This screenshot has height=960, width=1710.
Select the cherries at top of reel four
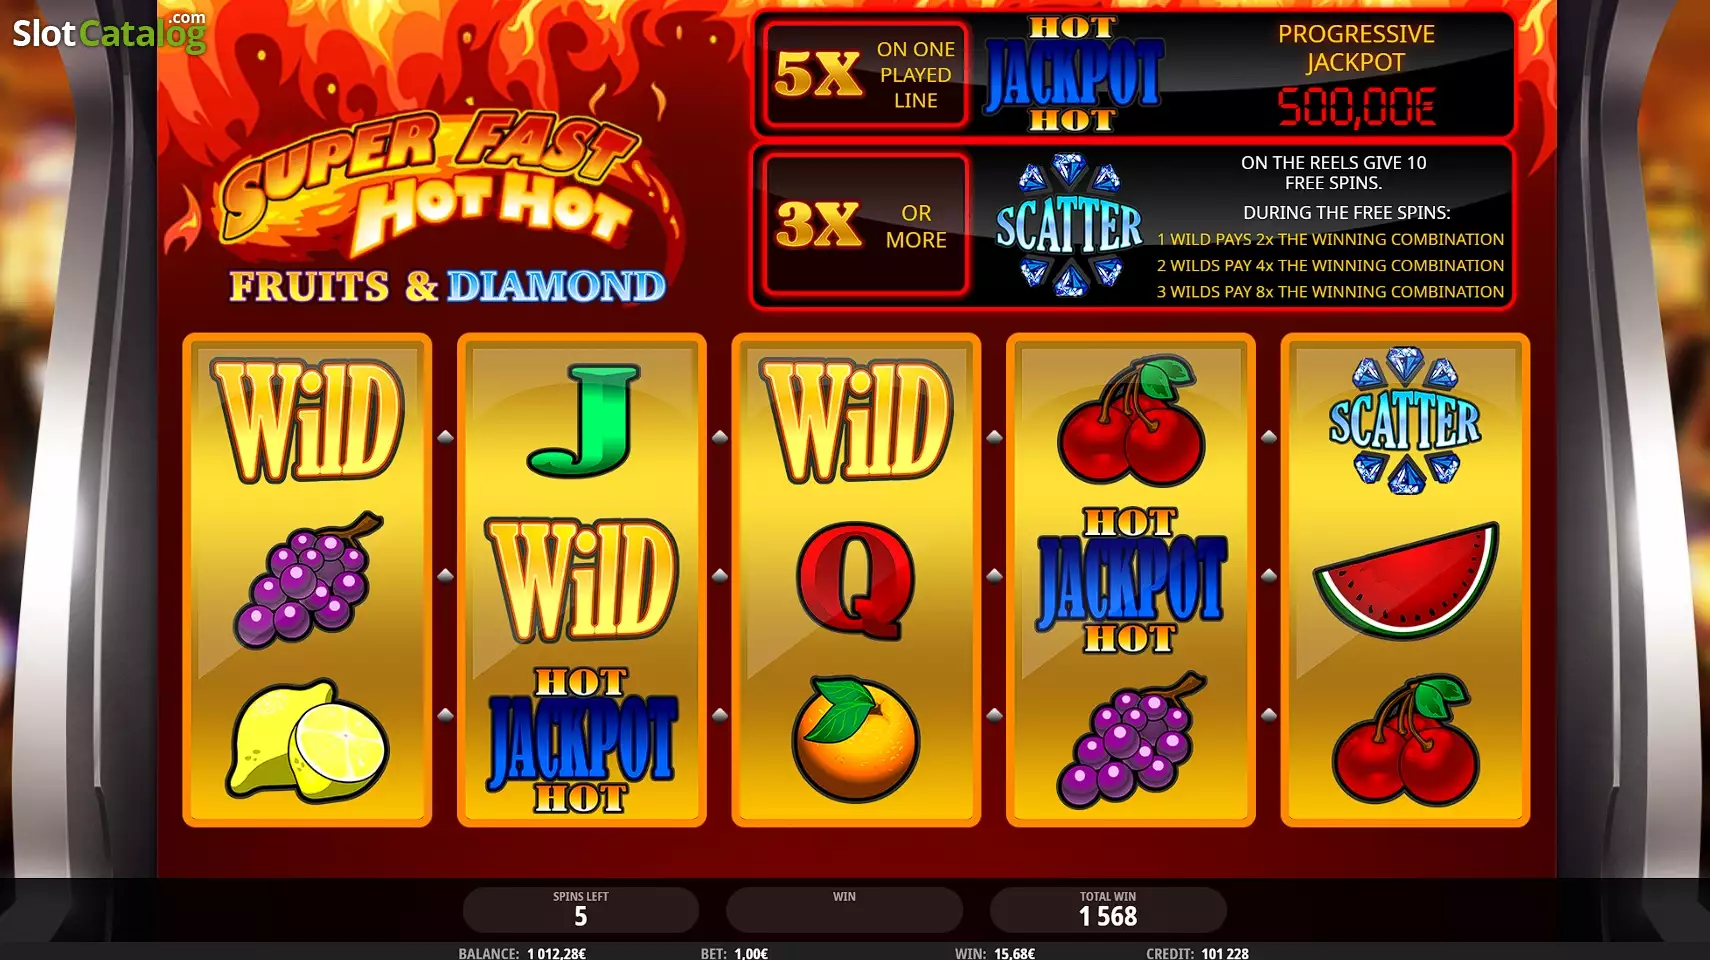tap(1131, 420)
